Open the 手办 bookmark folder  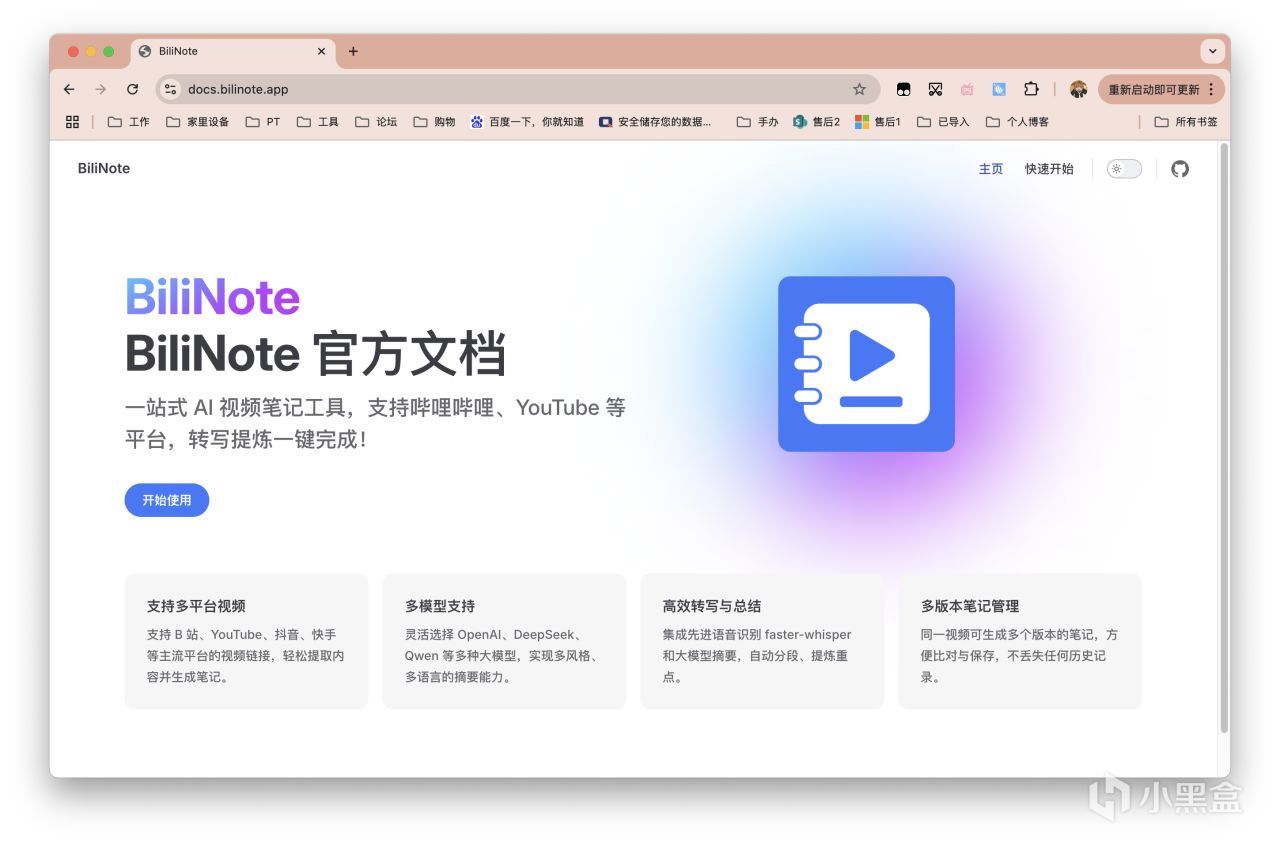pyautogui.click(x=758, y=122)
